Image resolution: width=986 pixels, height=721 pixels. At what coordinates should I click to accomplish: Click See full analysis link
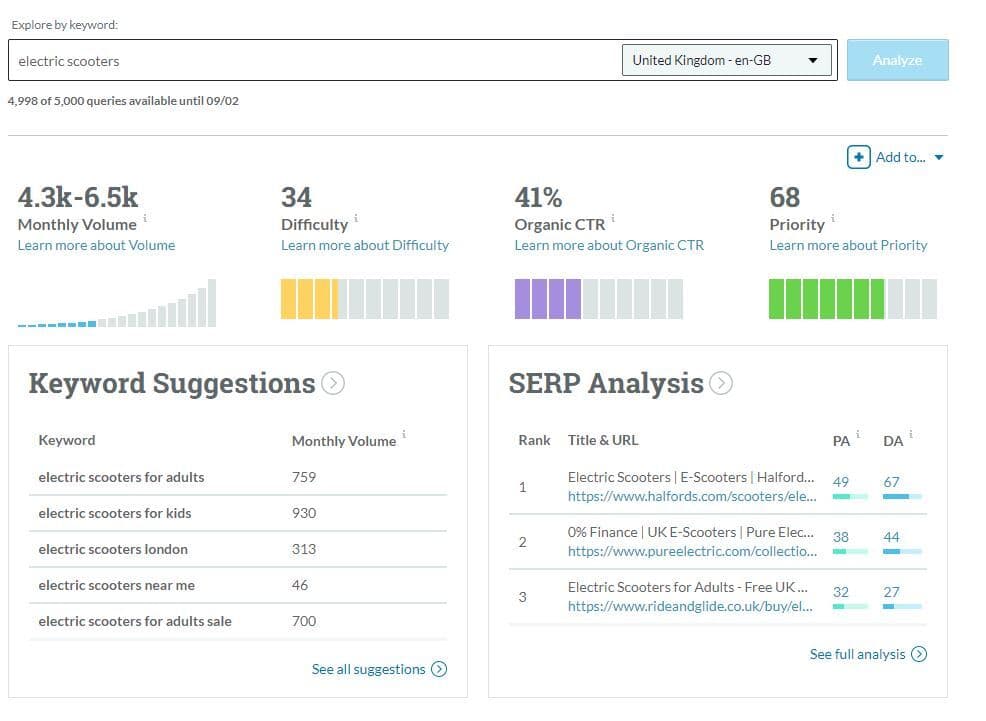tap(857, 654)
